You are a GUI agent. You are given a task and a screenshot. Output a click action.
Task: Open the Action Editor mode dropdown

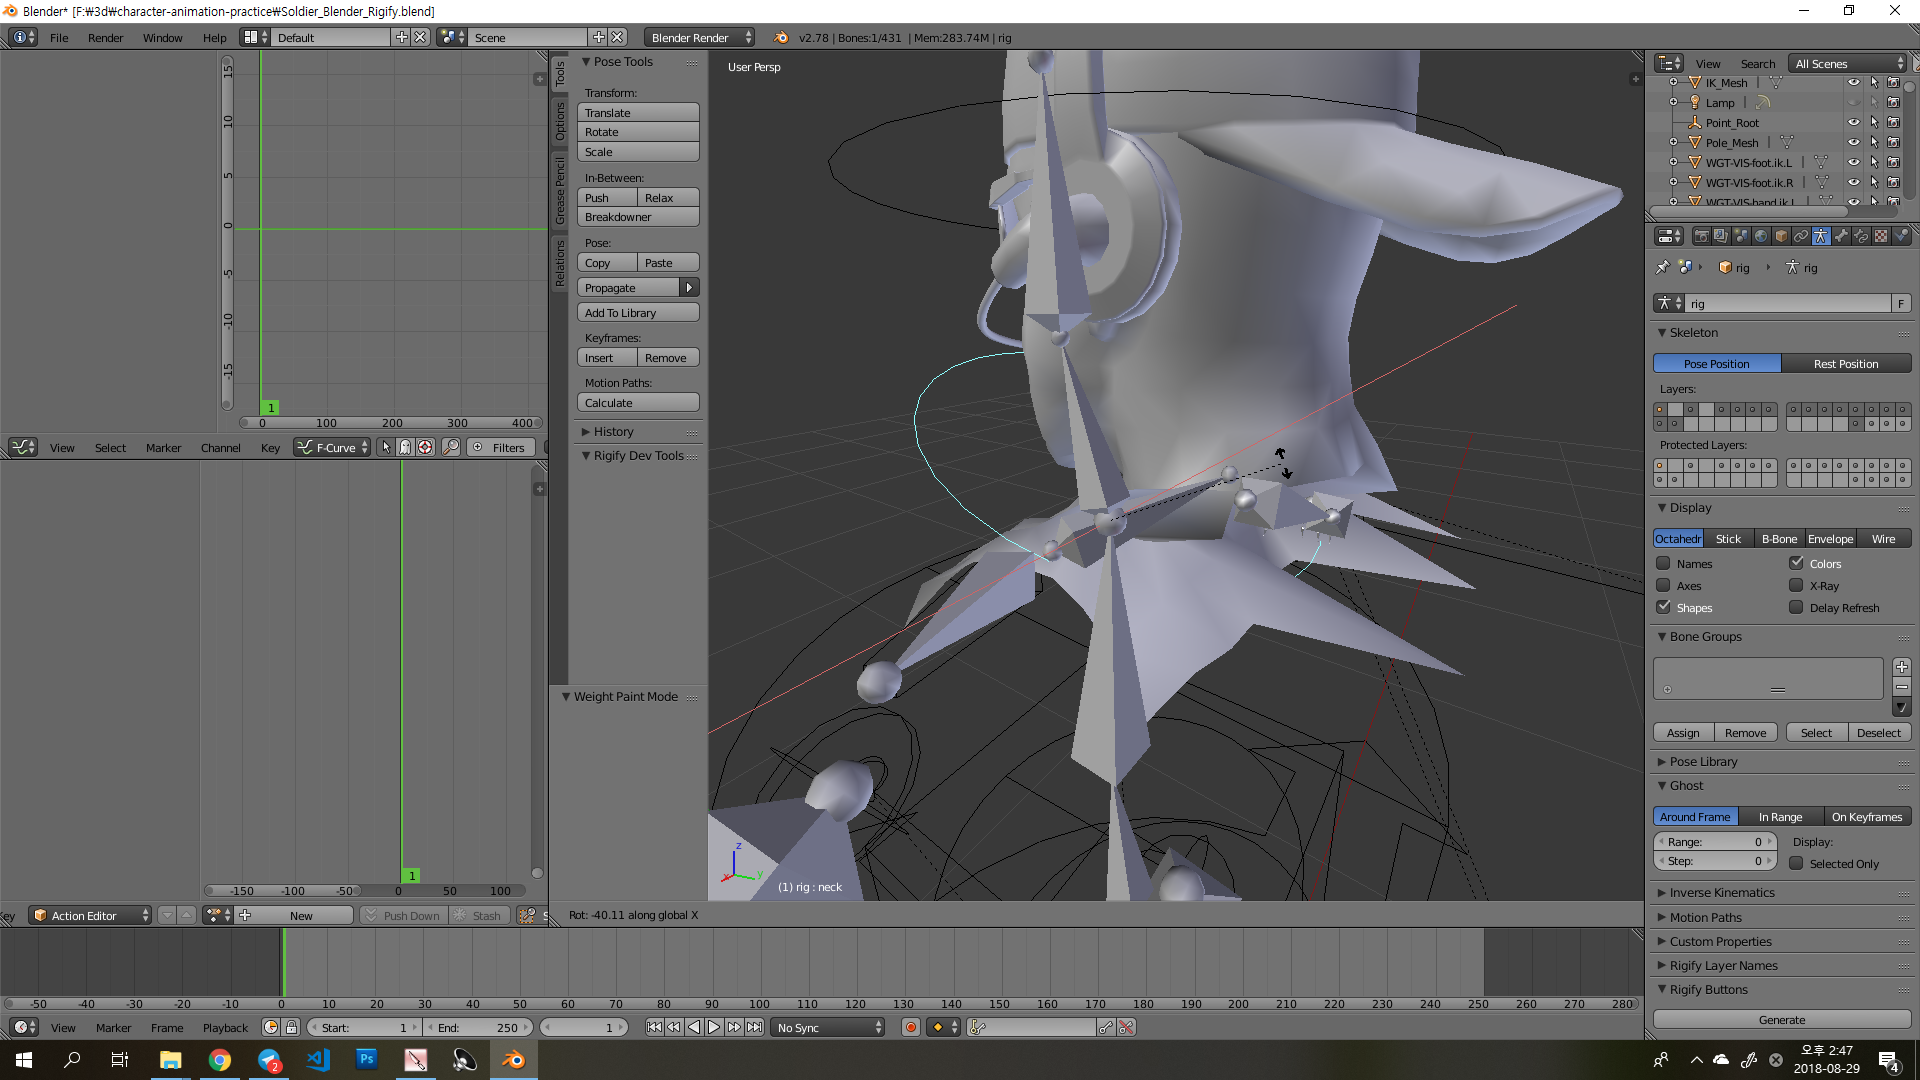[90, 915]
